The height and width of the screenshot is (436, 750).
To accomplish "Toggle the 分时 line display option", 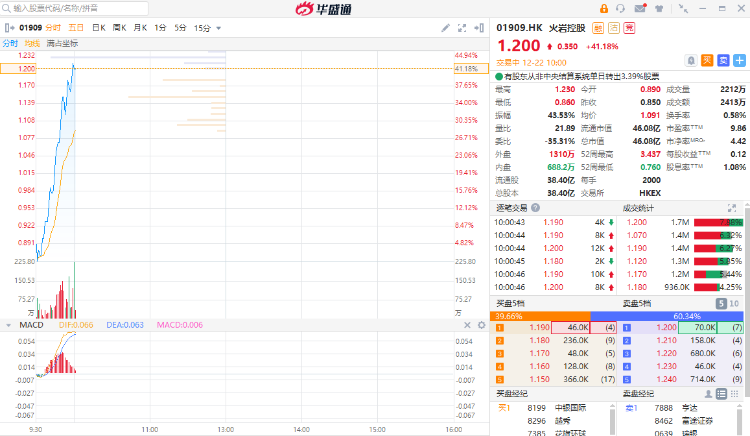I will pyautogui.click(x=10, y=43).
